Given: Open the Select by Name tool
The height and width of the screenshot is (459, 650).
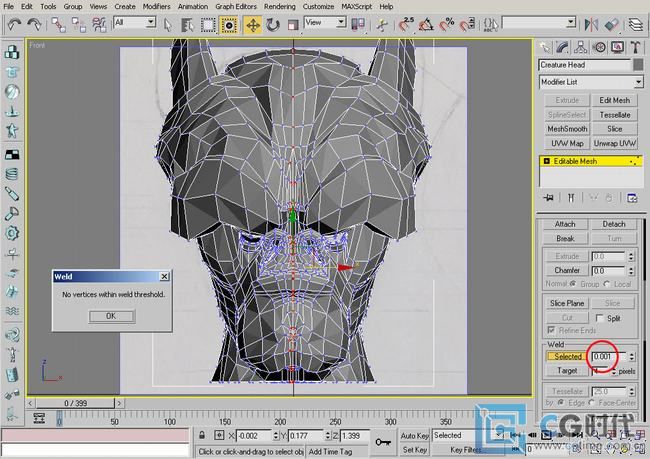Looking at the screenshot, I should [x=187, y=25].
